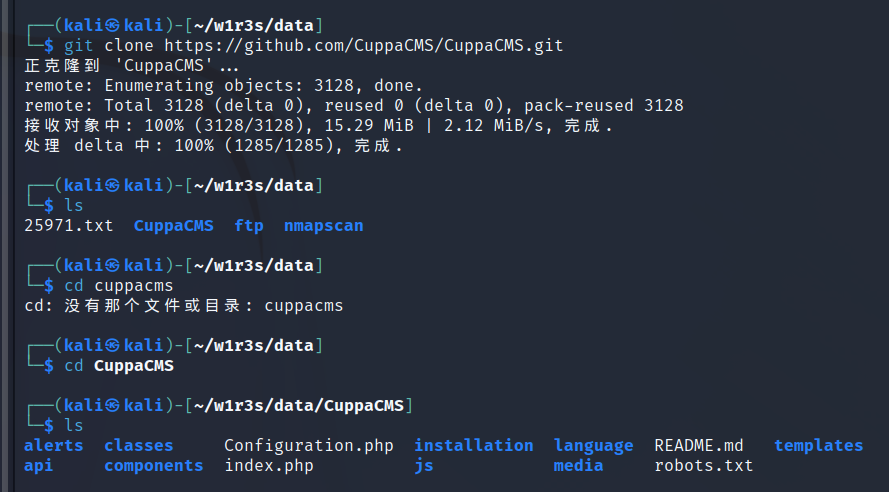The height and width of the screenshot is (492, 889).
Task: Select the 'js' directory name
Action: [424, 466]
